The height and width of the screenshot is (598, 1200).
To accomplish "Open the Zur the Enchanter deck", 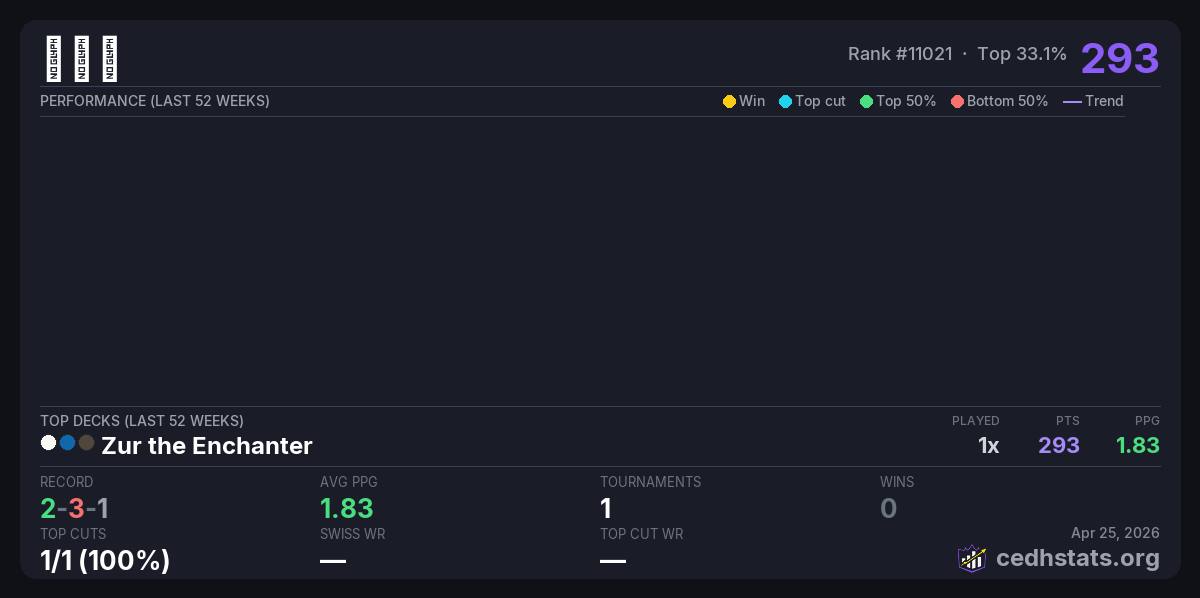I will click(207, 446).
